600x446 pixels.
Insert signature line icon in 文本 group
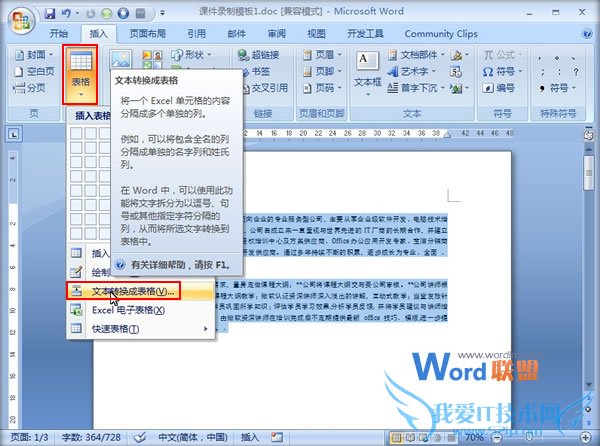coord(459,55)
